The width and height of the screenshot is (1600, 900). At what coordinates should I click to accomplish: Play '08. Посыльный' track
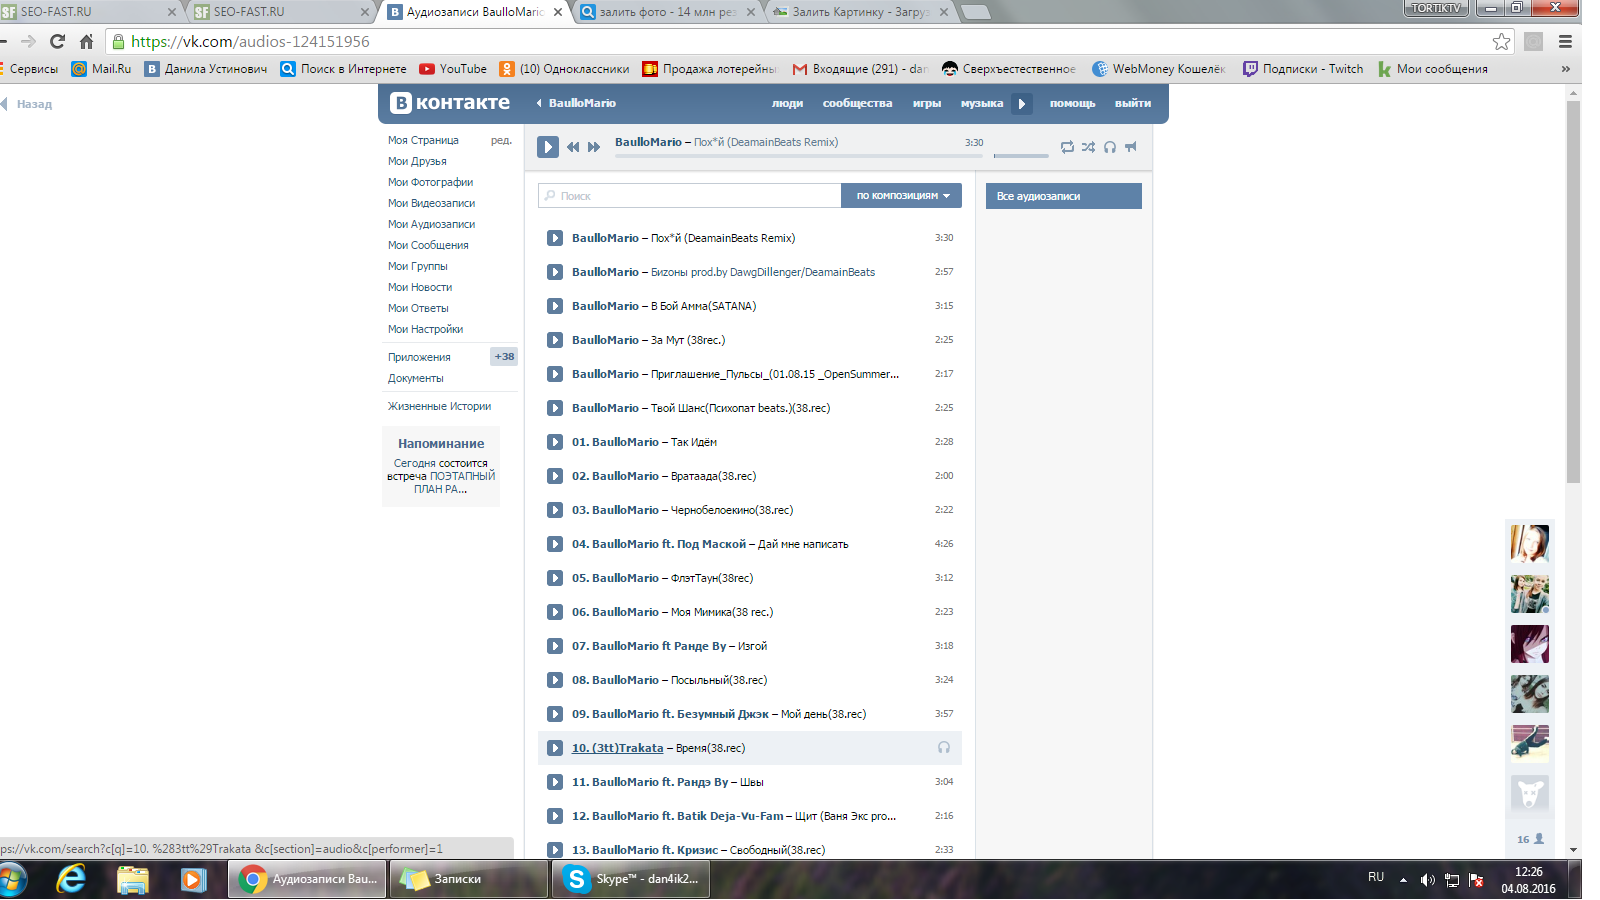coord(555,680)
